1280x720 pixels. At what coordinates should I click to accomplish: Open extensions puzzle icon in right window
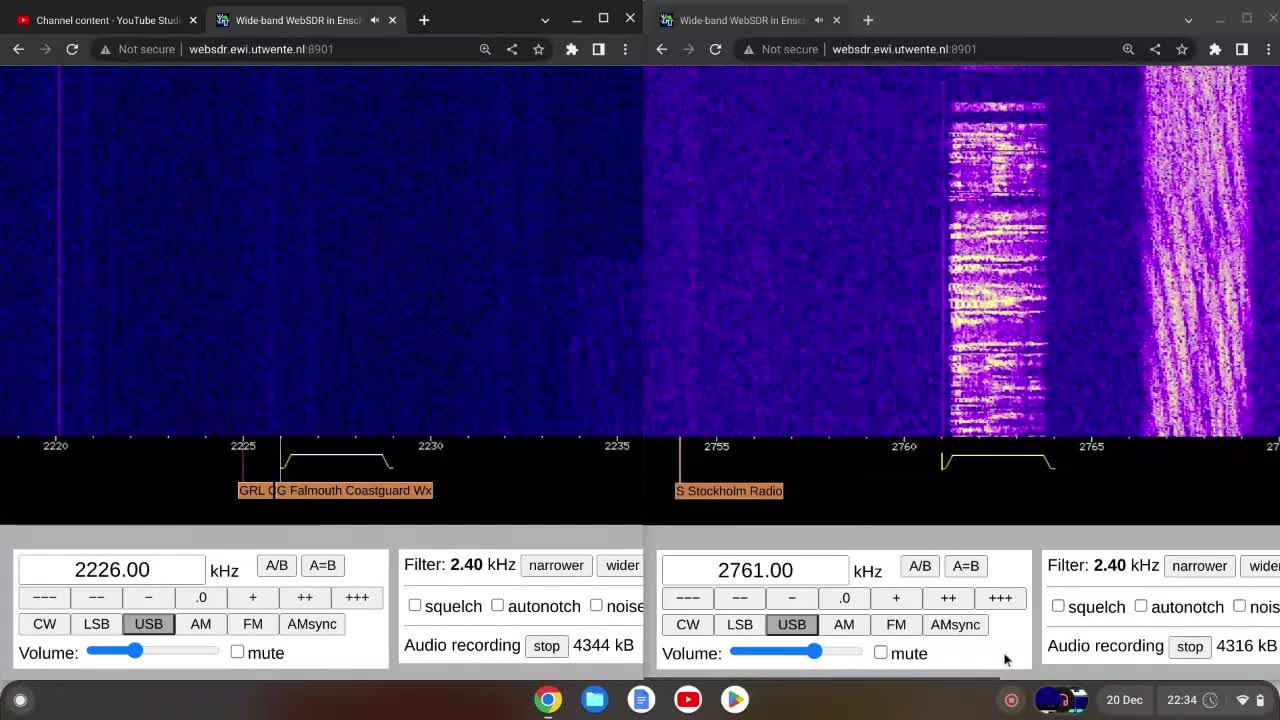(x=1215, y=49)
